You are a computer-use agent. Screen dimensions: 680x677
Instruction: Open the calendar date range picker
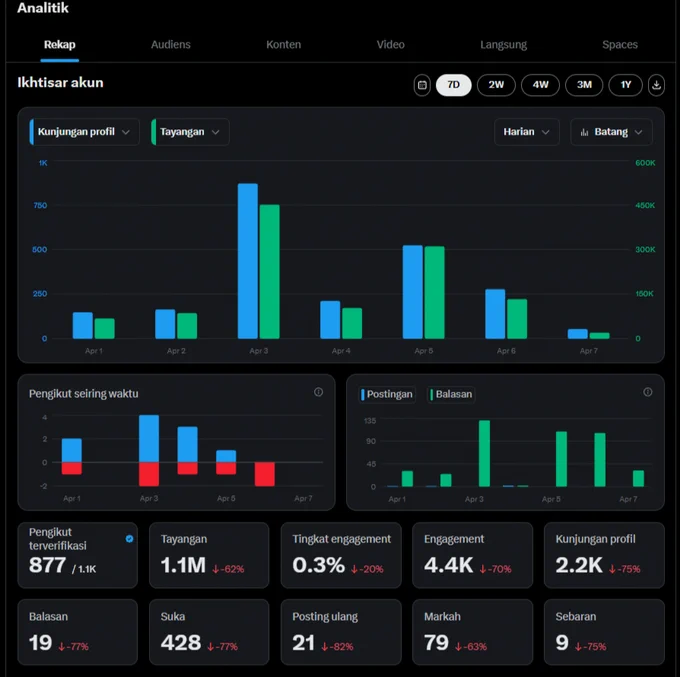coord(422,85)
